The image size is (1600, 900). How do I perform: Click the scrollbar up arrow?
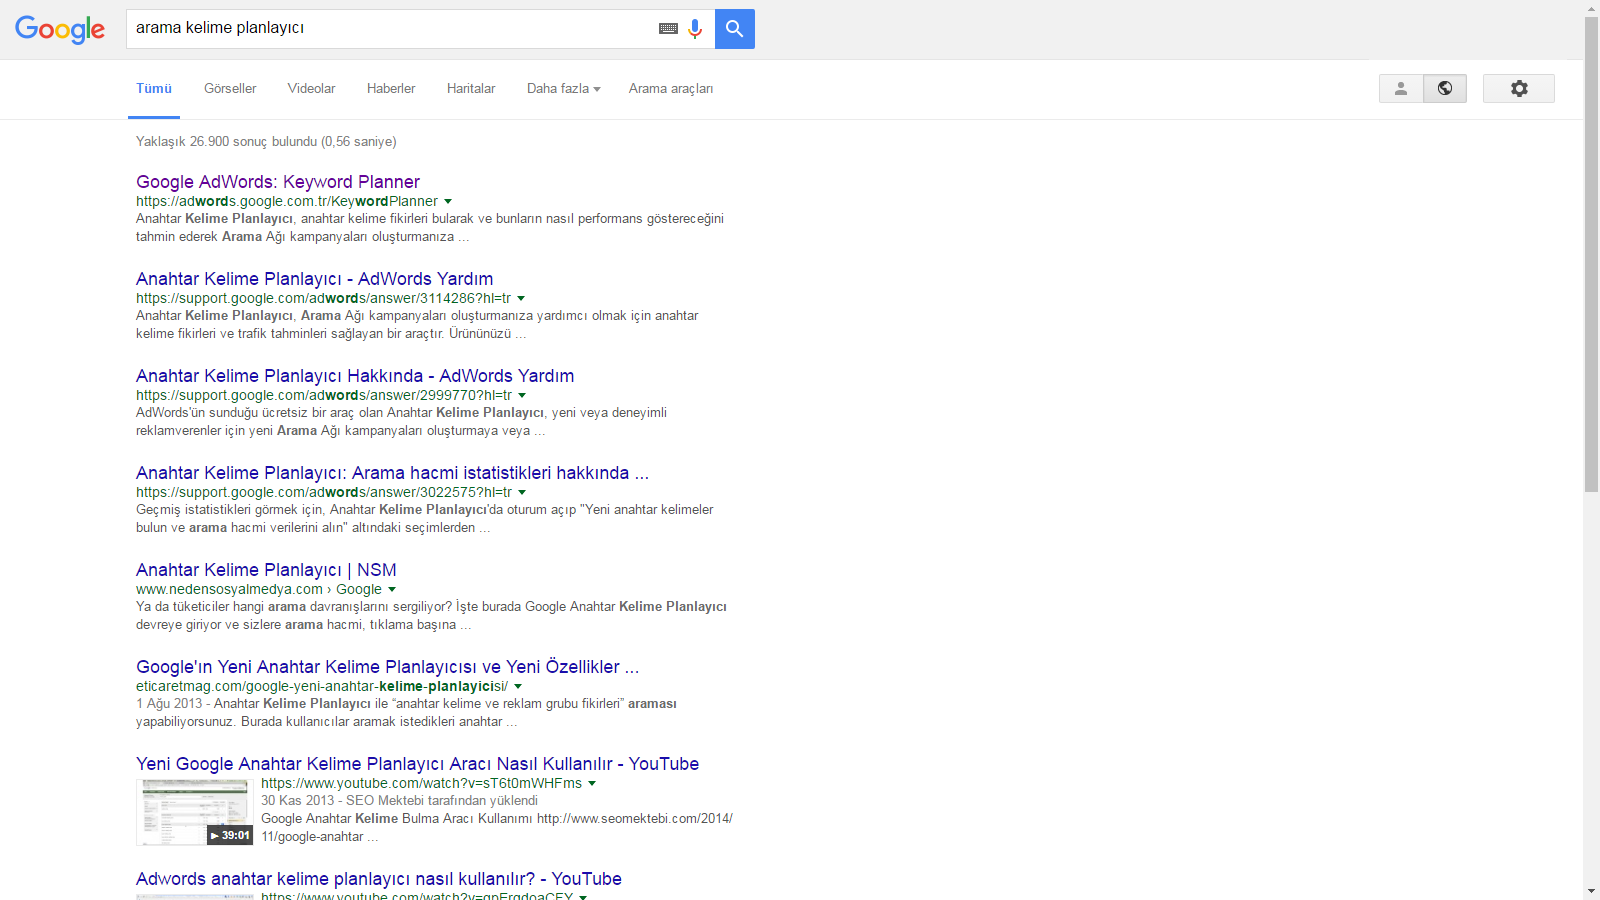[1591, 8]
